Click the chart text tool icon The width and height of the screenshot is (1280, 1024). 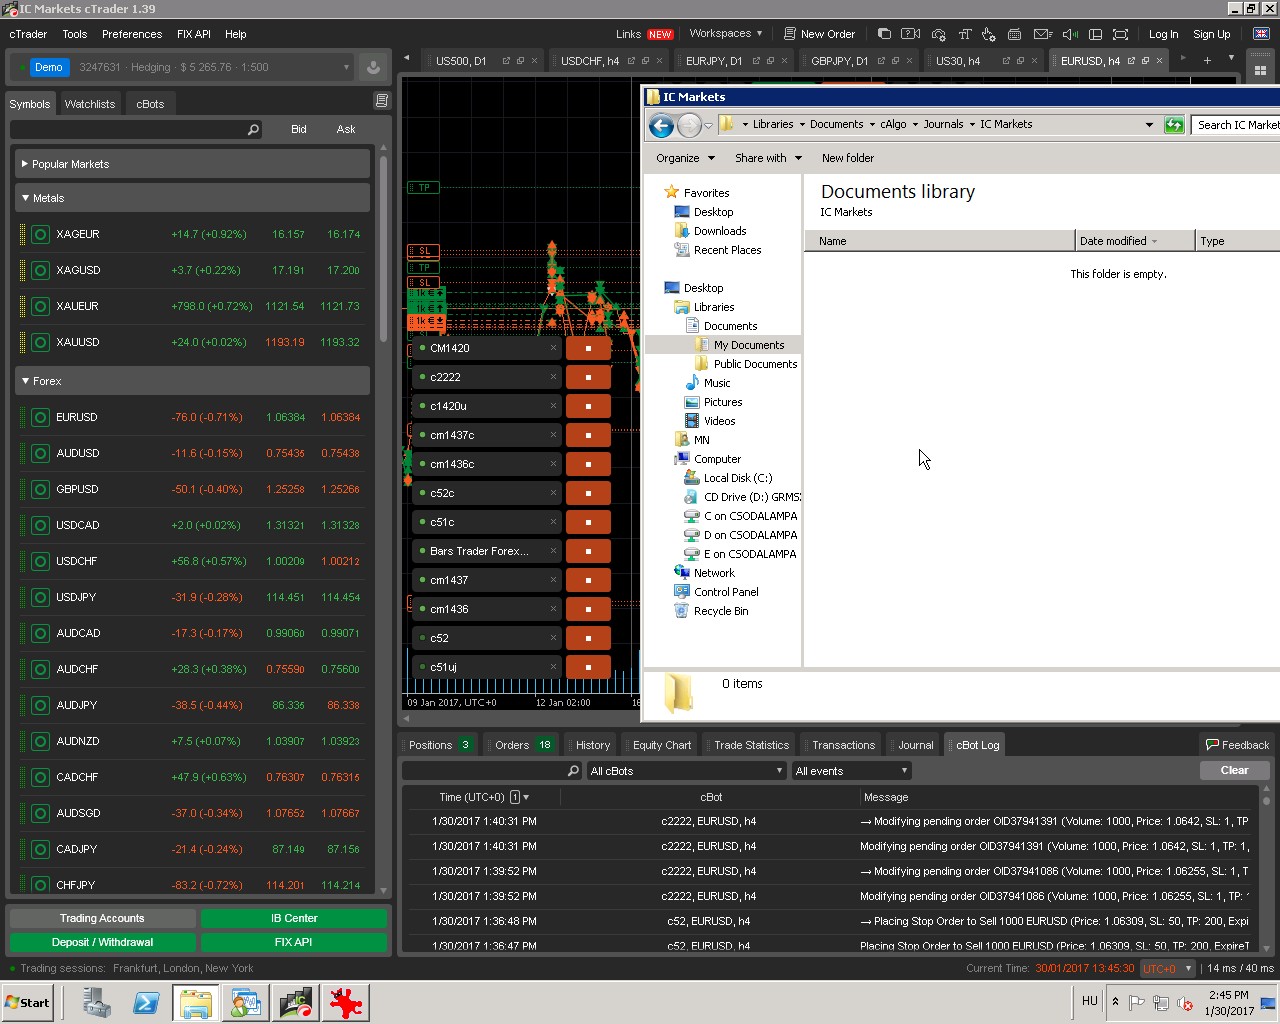[965, 34]
